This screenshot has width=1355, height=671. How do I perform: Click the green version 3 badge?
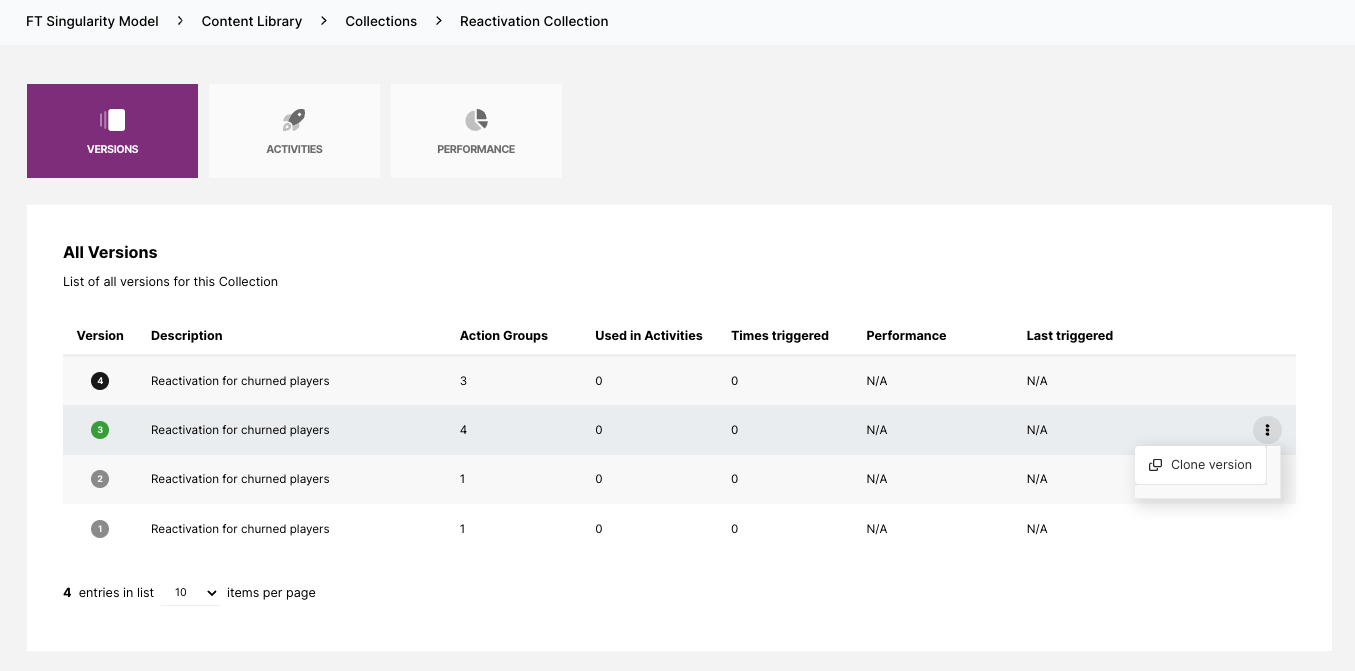pyautogui.click(x=100, y=430)
